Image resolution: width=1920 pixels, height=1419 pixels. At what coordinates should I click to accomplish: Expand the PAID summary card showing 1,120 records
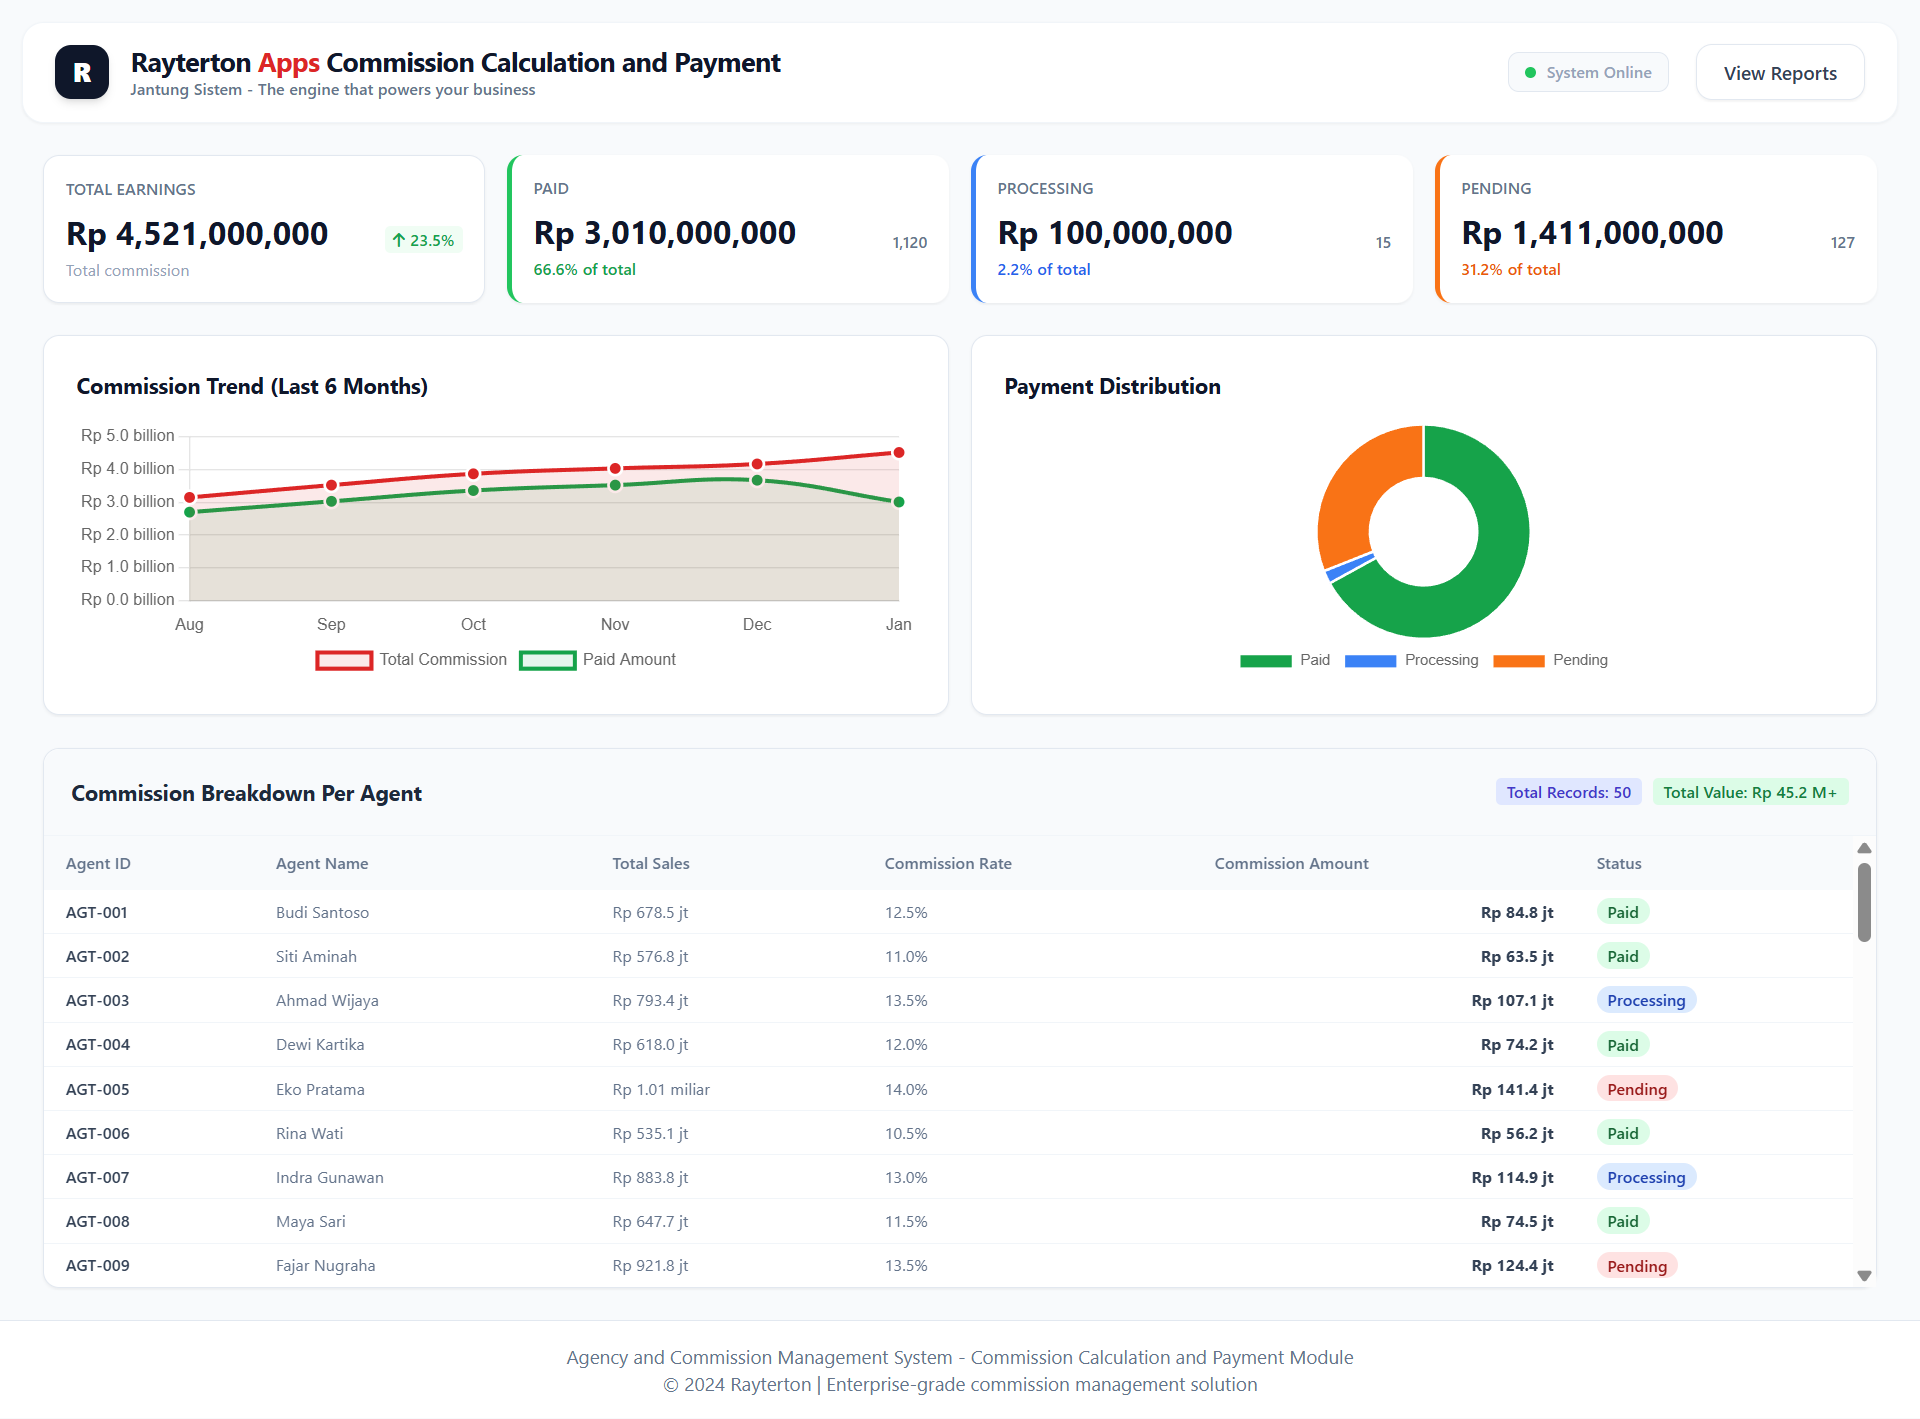click(x=728, y=229)
